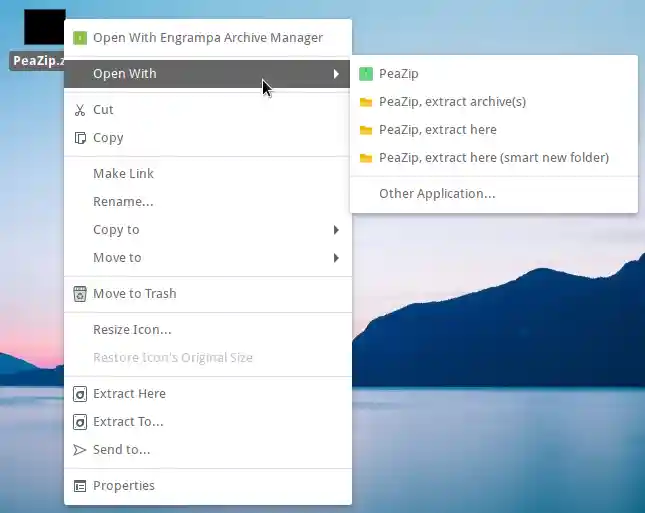
Task: Click folder icon beside 'PeaZip, extract here'
Action: tap(366, 130)
